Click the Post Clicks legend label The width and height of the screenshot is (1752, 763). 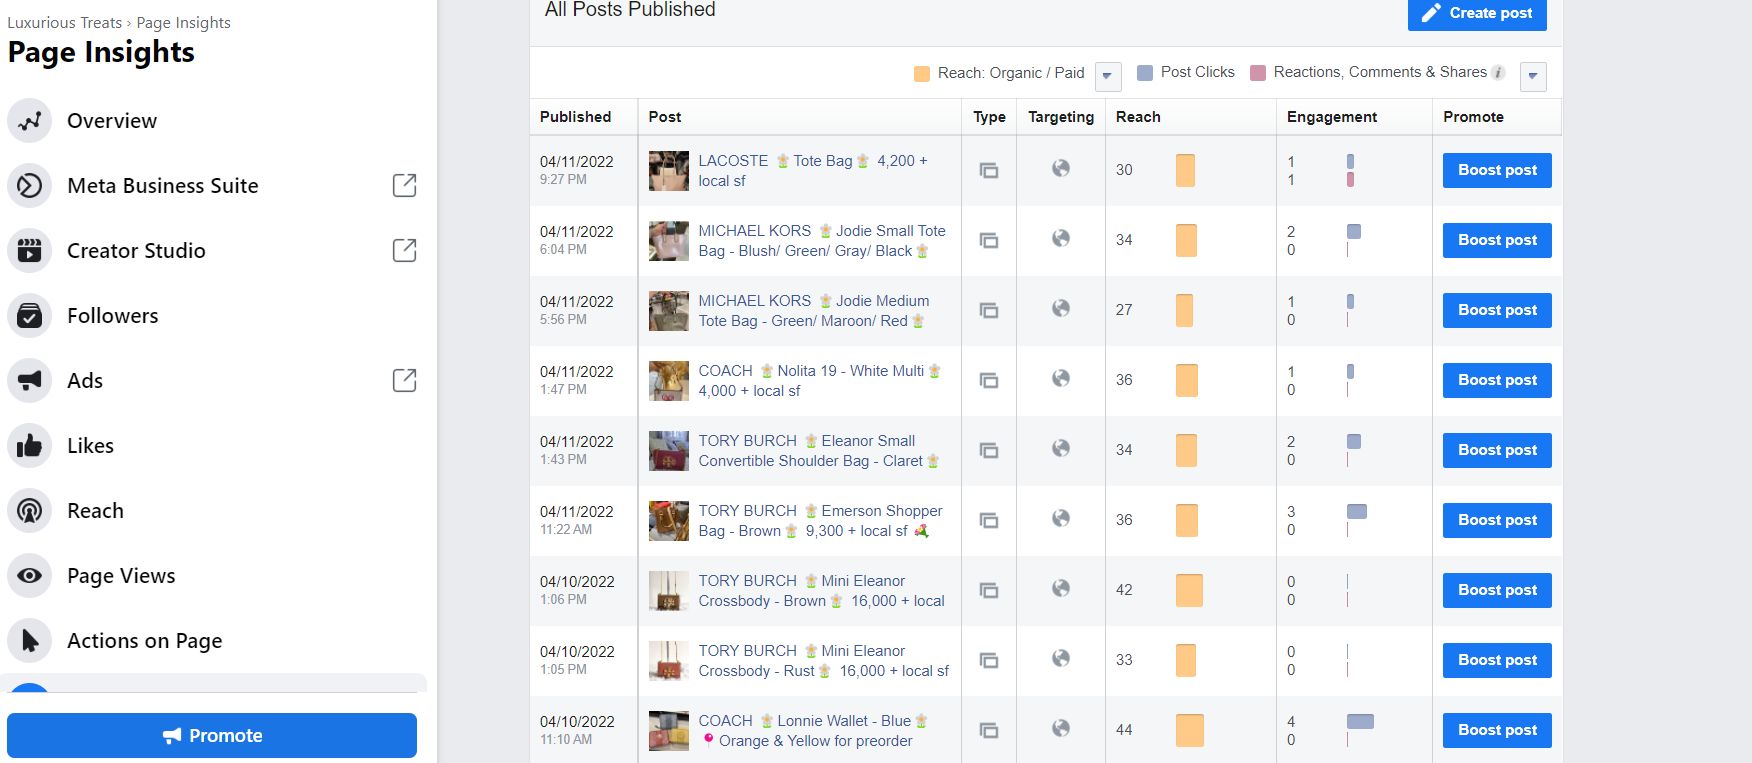click(1198, 72)
